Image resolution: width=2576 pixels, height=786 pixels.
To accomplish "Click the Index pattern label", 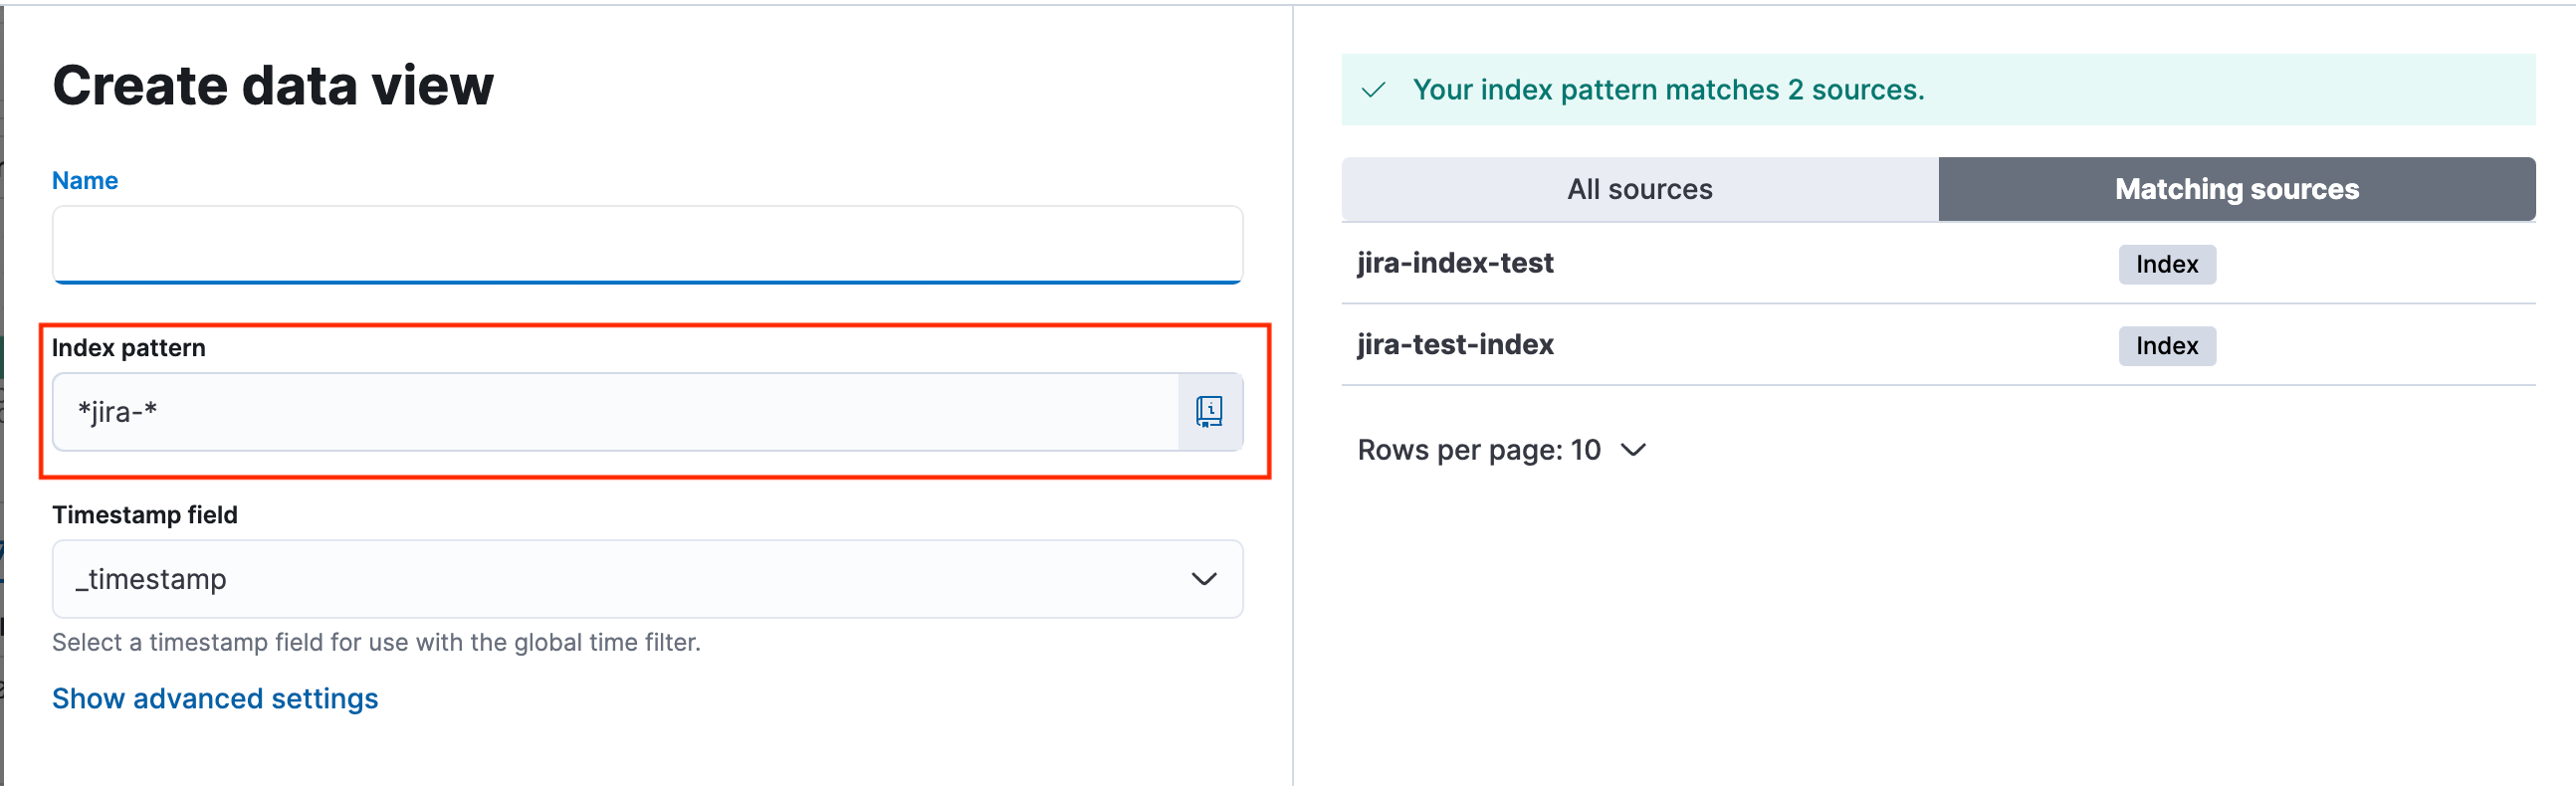I will tap(129, 348).
